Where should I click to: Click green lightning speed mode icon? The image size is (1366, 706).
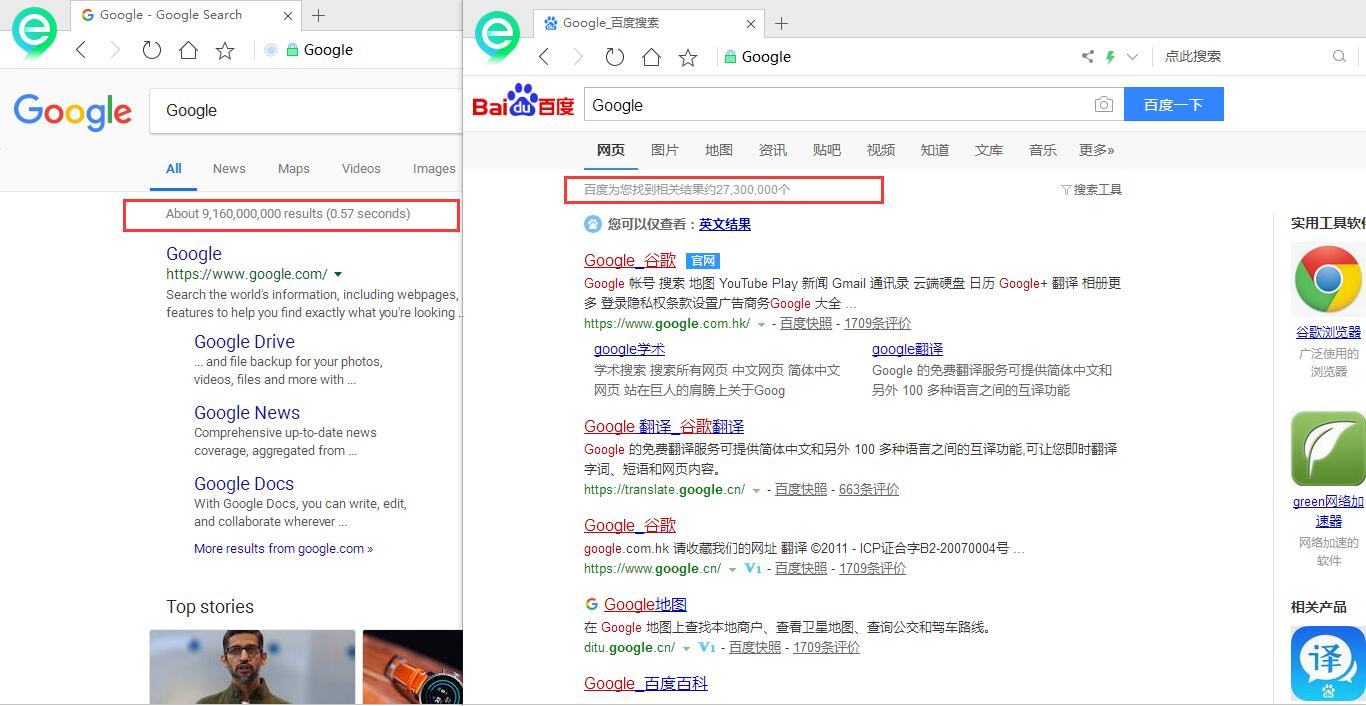pyautogui.click(x=1110, y=57)
